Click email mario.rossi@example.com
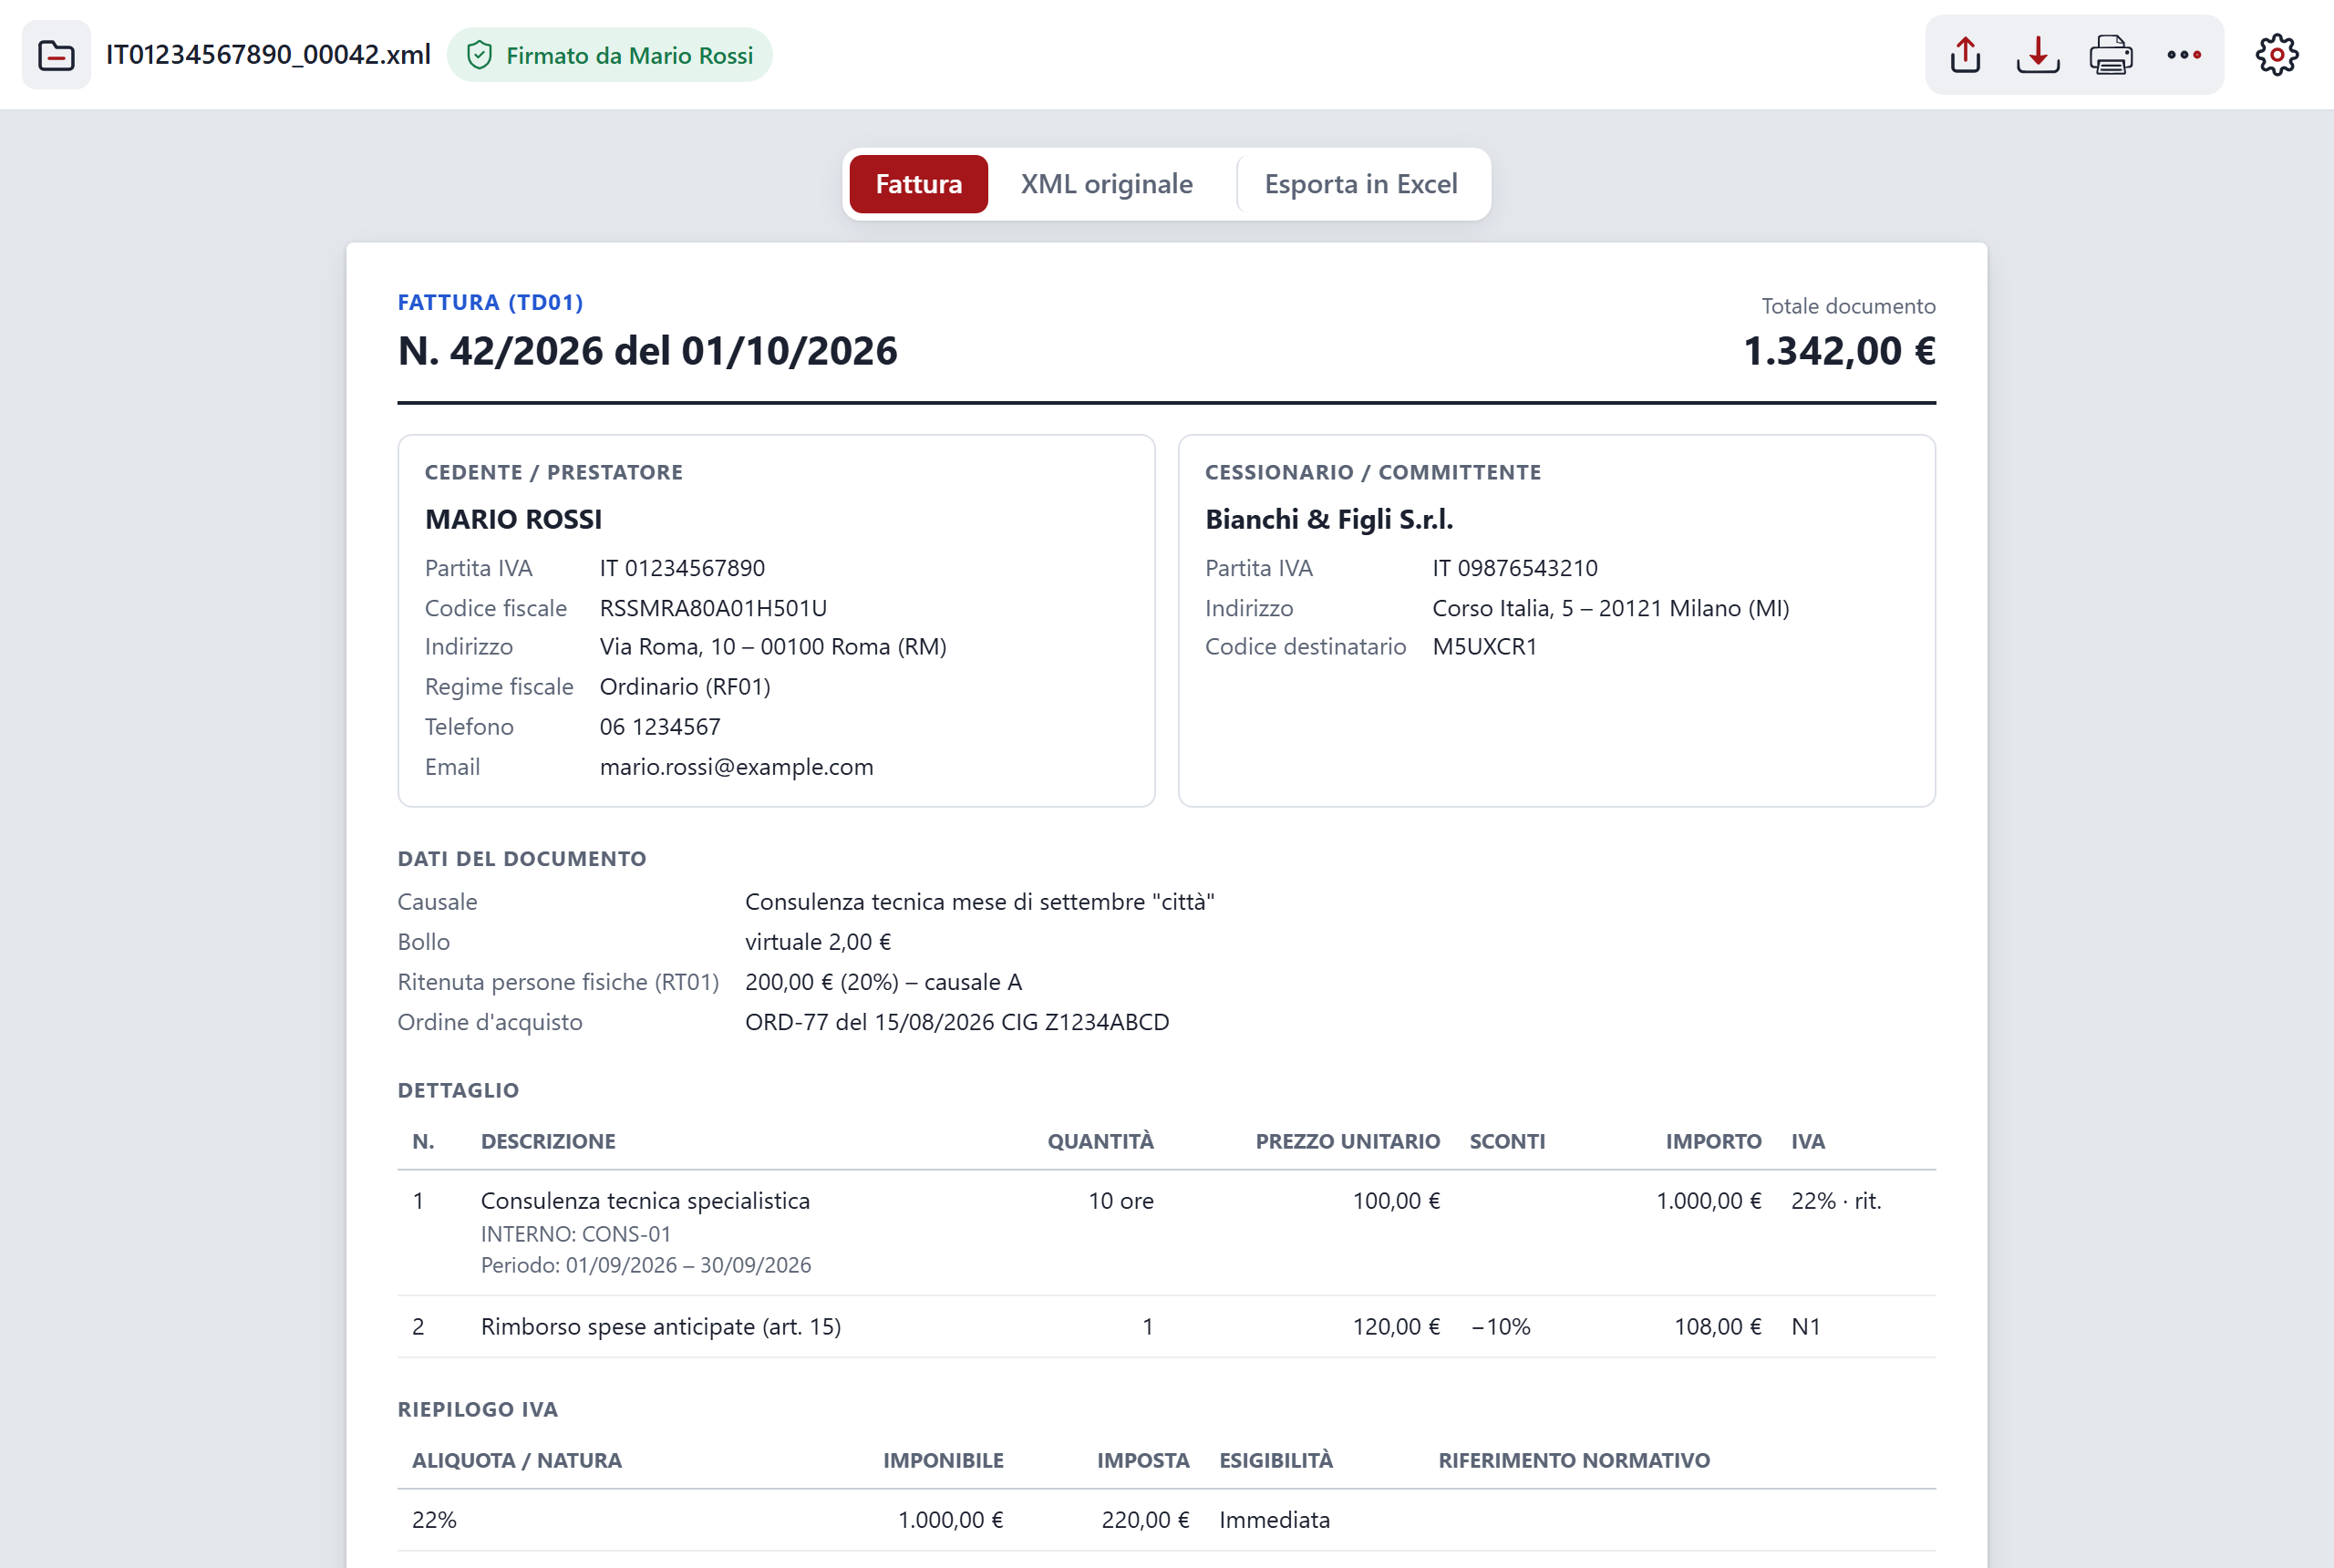Screen dimensions: 2334x1568 [x=736, y=767]
